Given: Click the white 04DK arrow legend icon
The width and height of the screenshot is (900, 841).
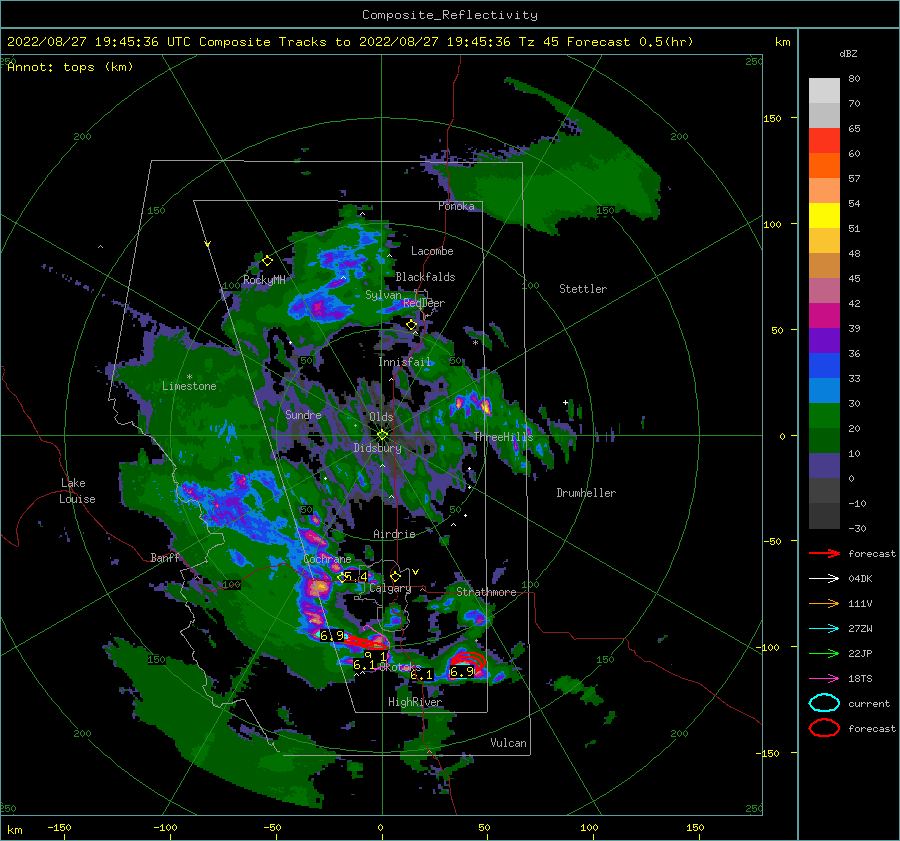Looking at the screenshot, I should [824, 579].
